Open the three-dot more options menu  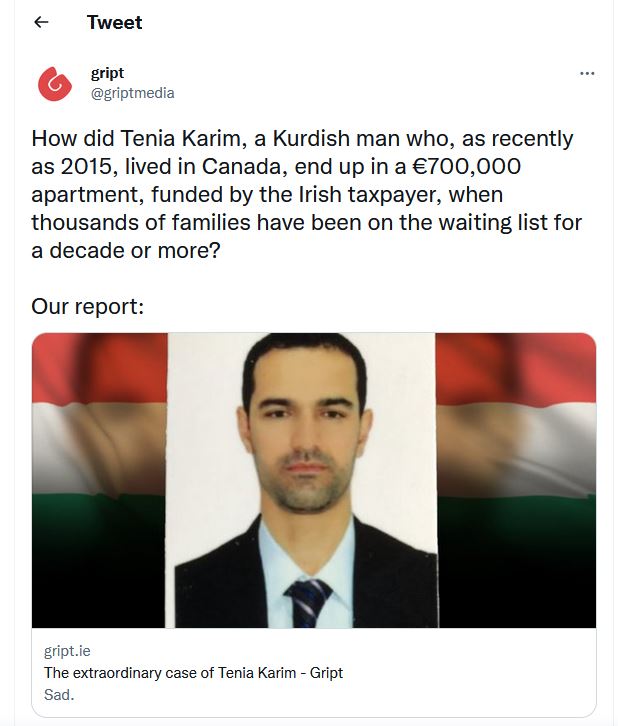pyautogui.click(x=587, y=73)
